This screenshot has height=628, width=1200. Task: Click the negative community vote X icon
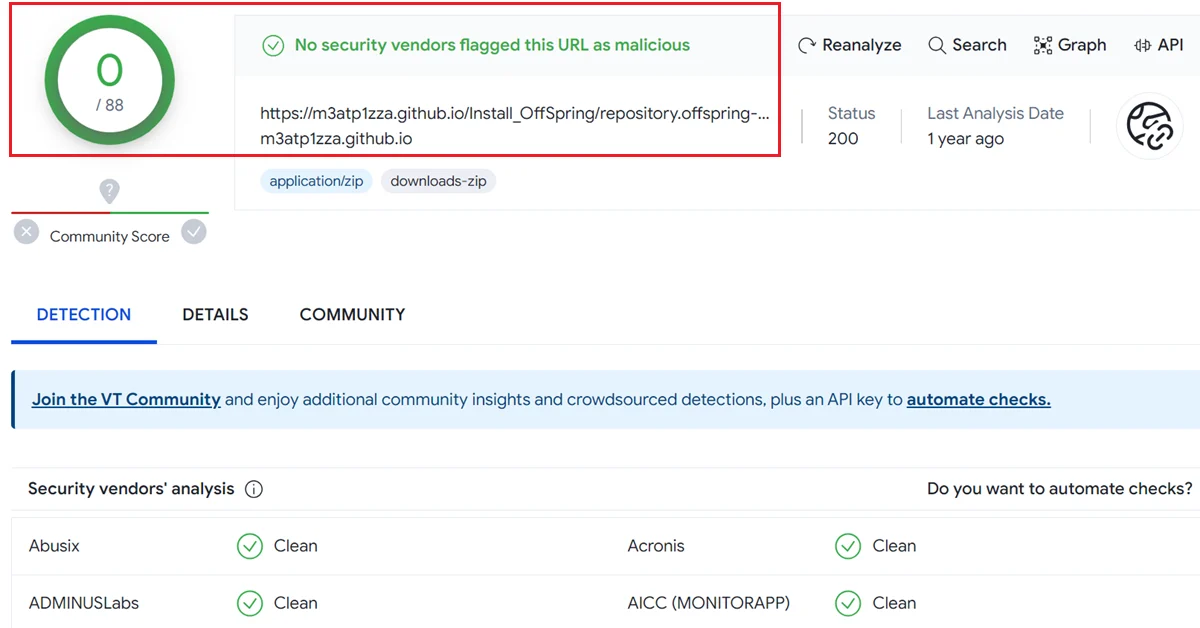27,233
